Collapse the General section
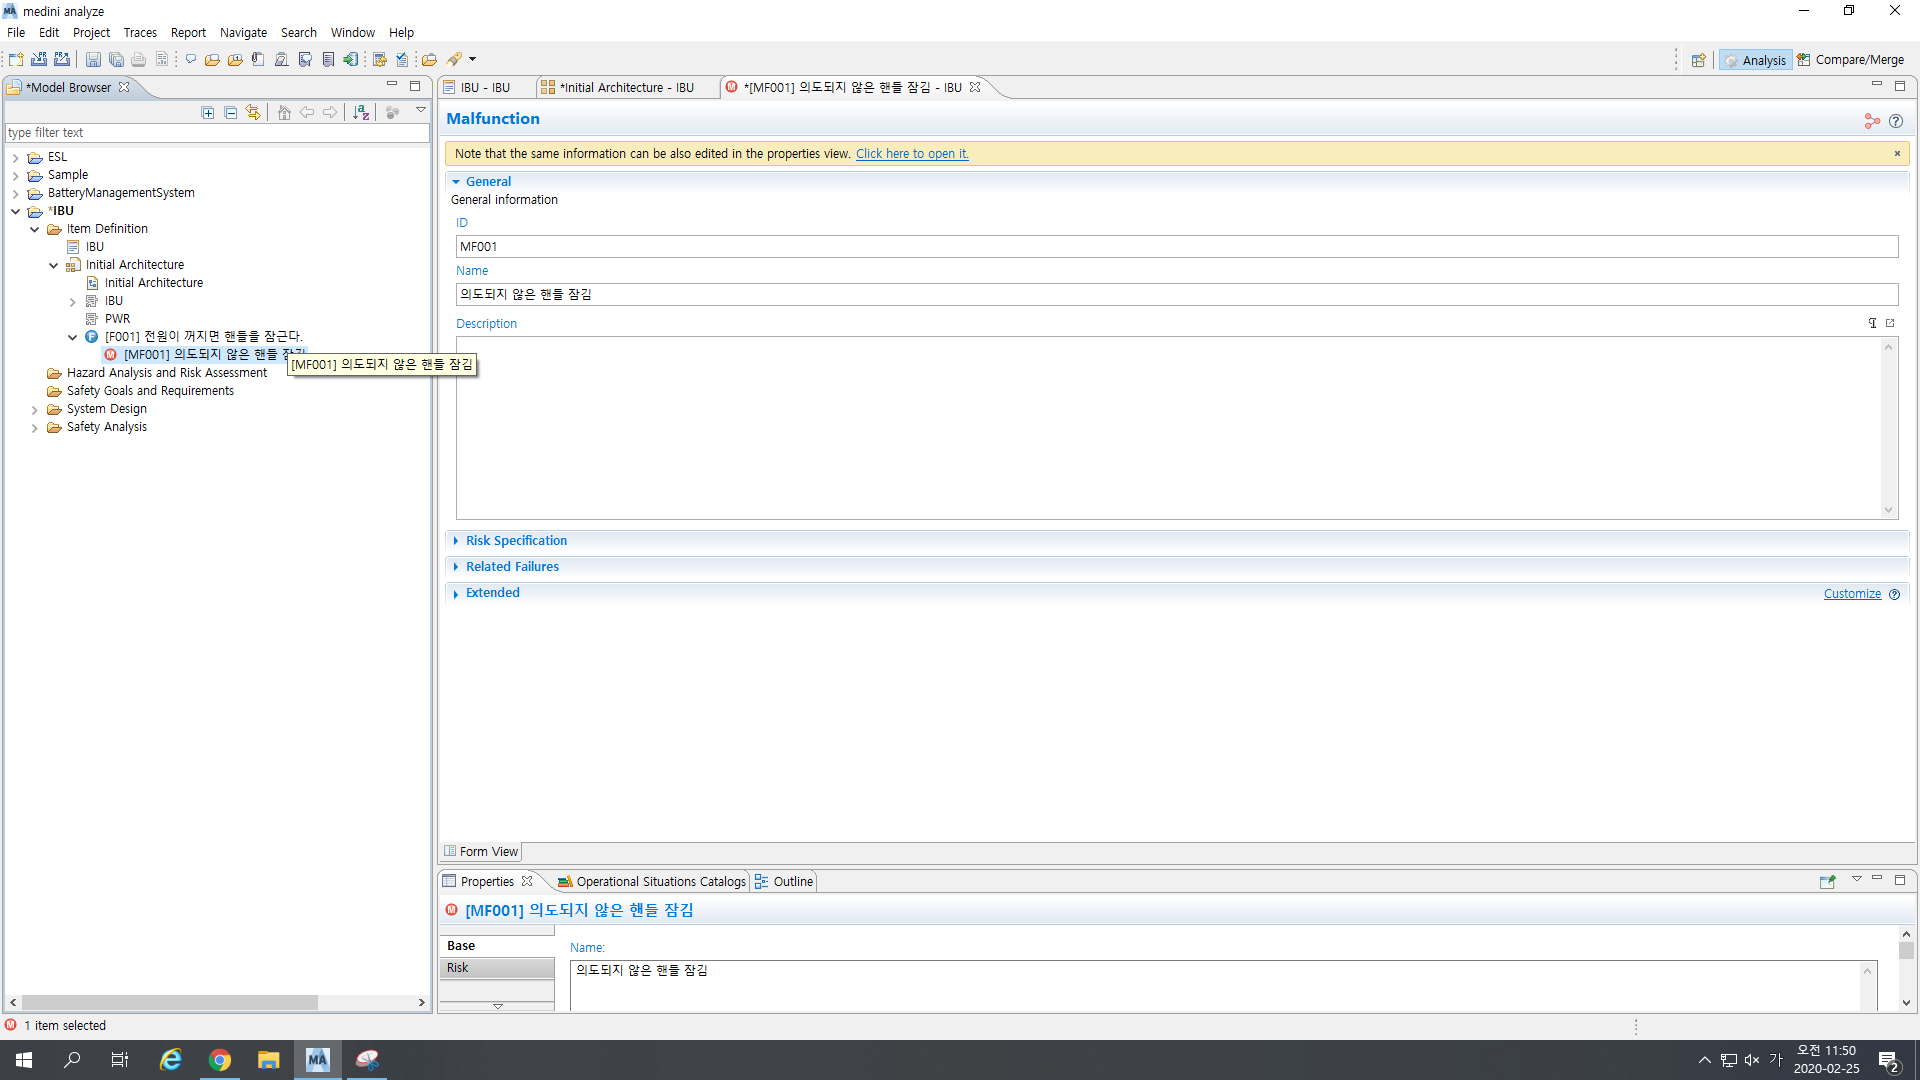Image resolution: width=1920 pixels, height=1080 pixels. [x=488, y=182]
